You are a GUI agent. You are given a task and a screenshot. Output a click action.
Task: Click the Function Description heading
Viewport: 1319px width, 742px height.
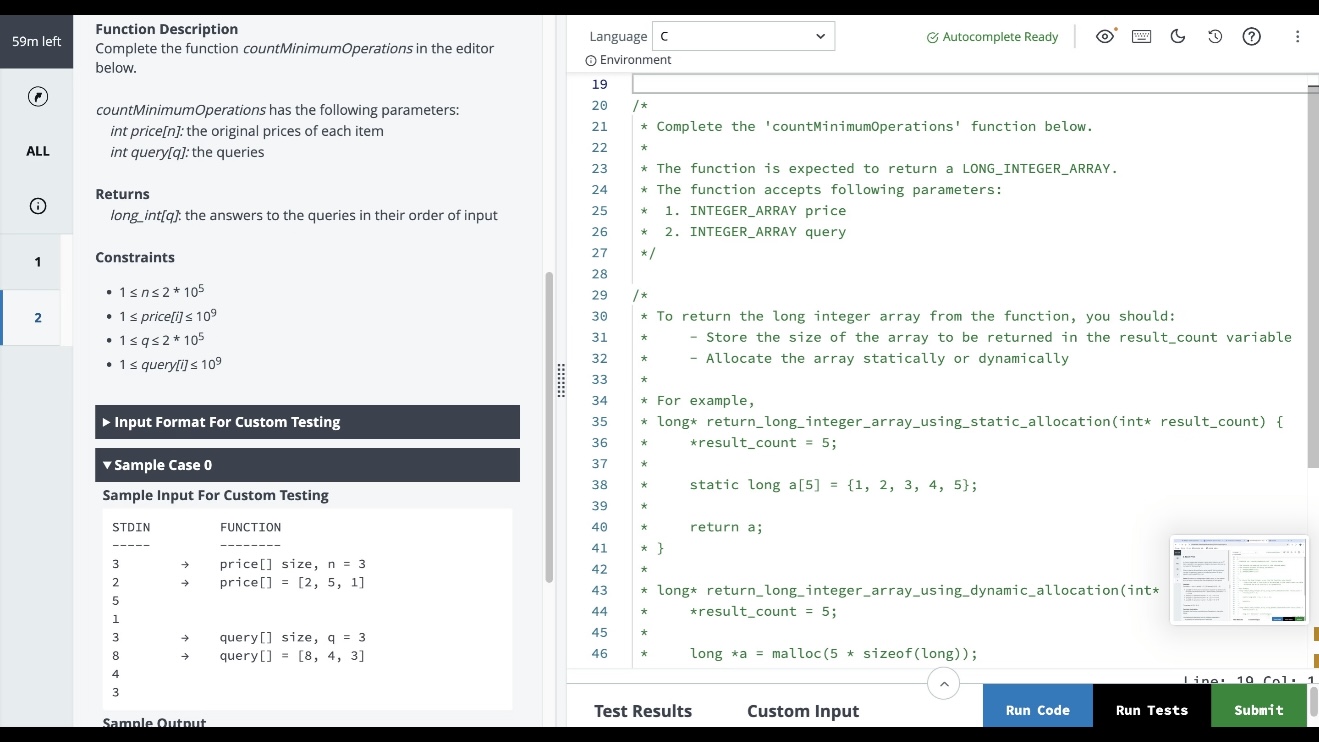[x=167, y=29]
